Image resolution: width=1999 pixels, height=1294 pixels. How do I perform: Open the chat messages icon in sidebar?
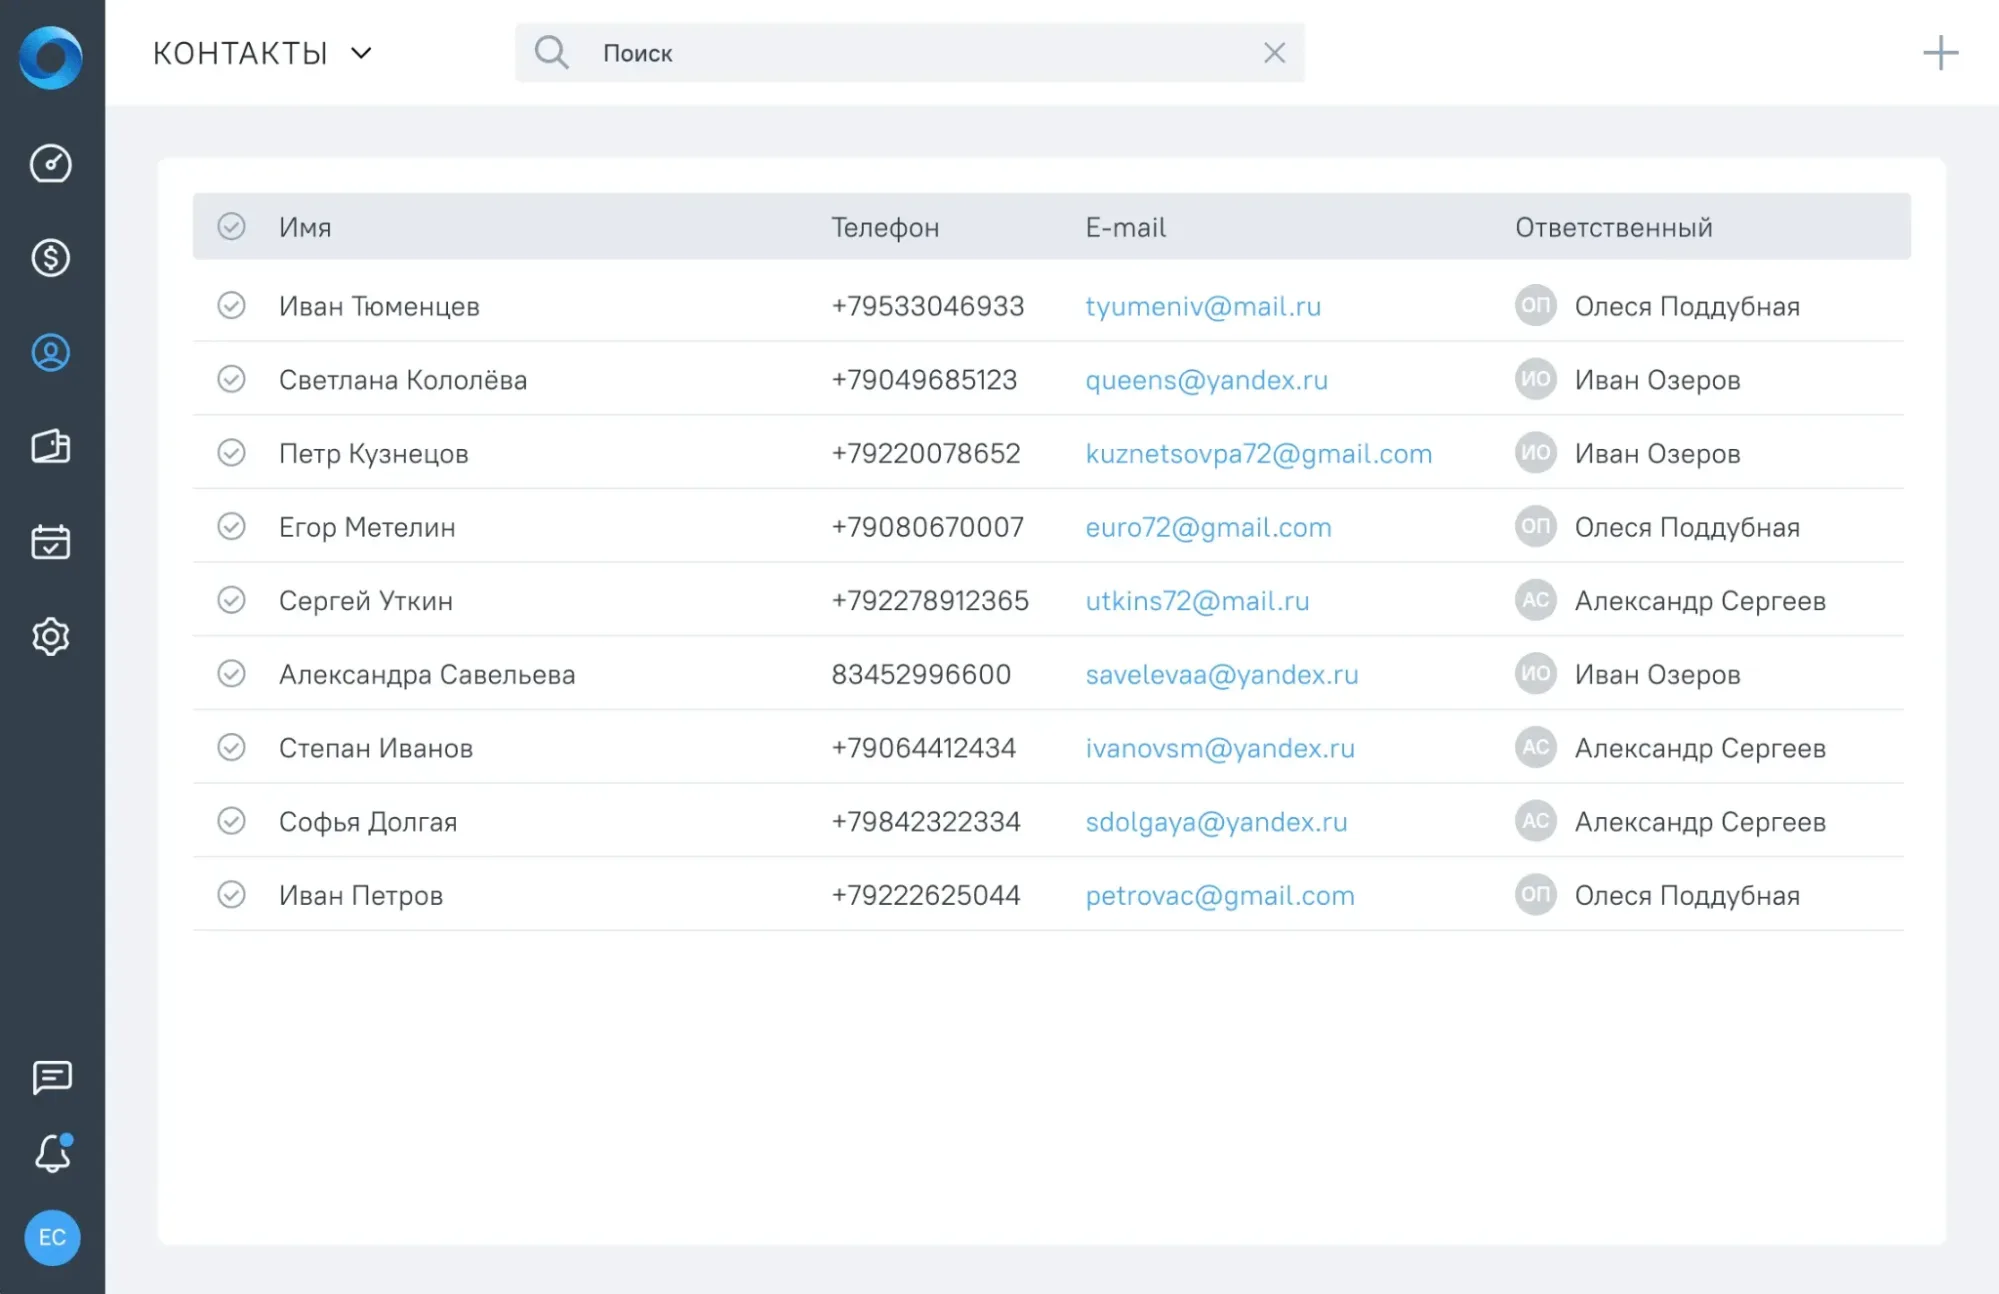tap(52, 1078)
